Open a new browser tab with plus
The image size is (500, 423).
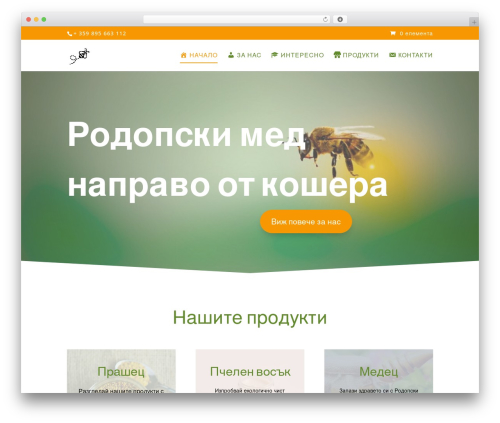474,22
